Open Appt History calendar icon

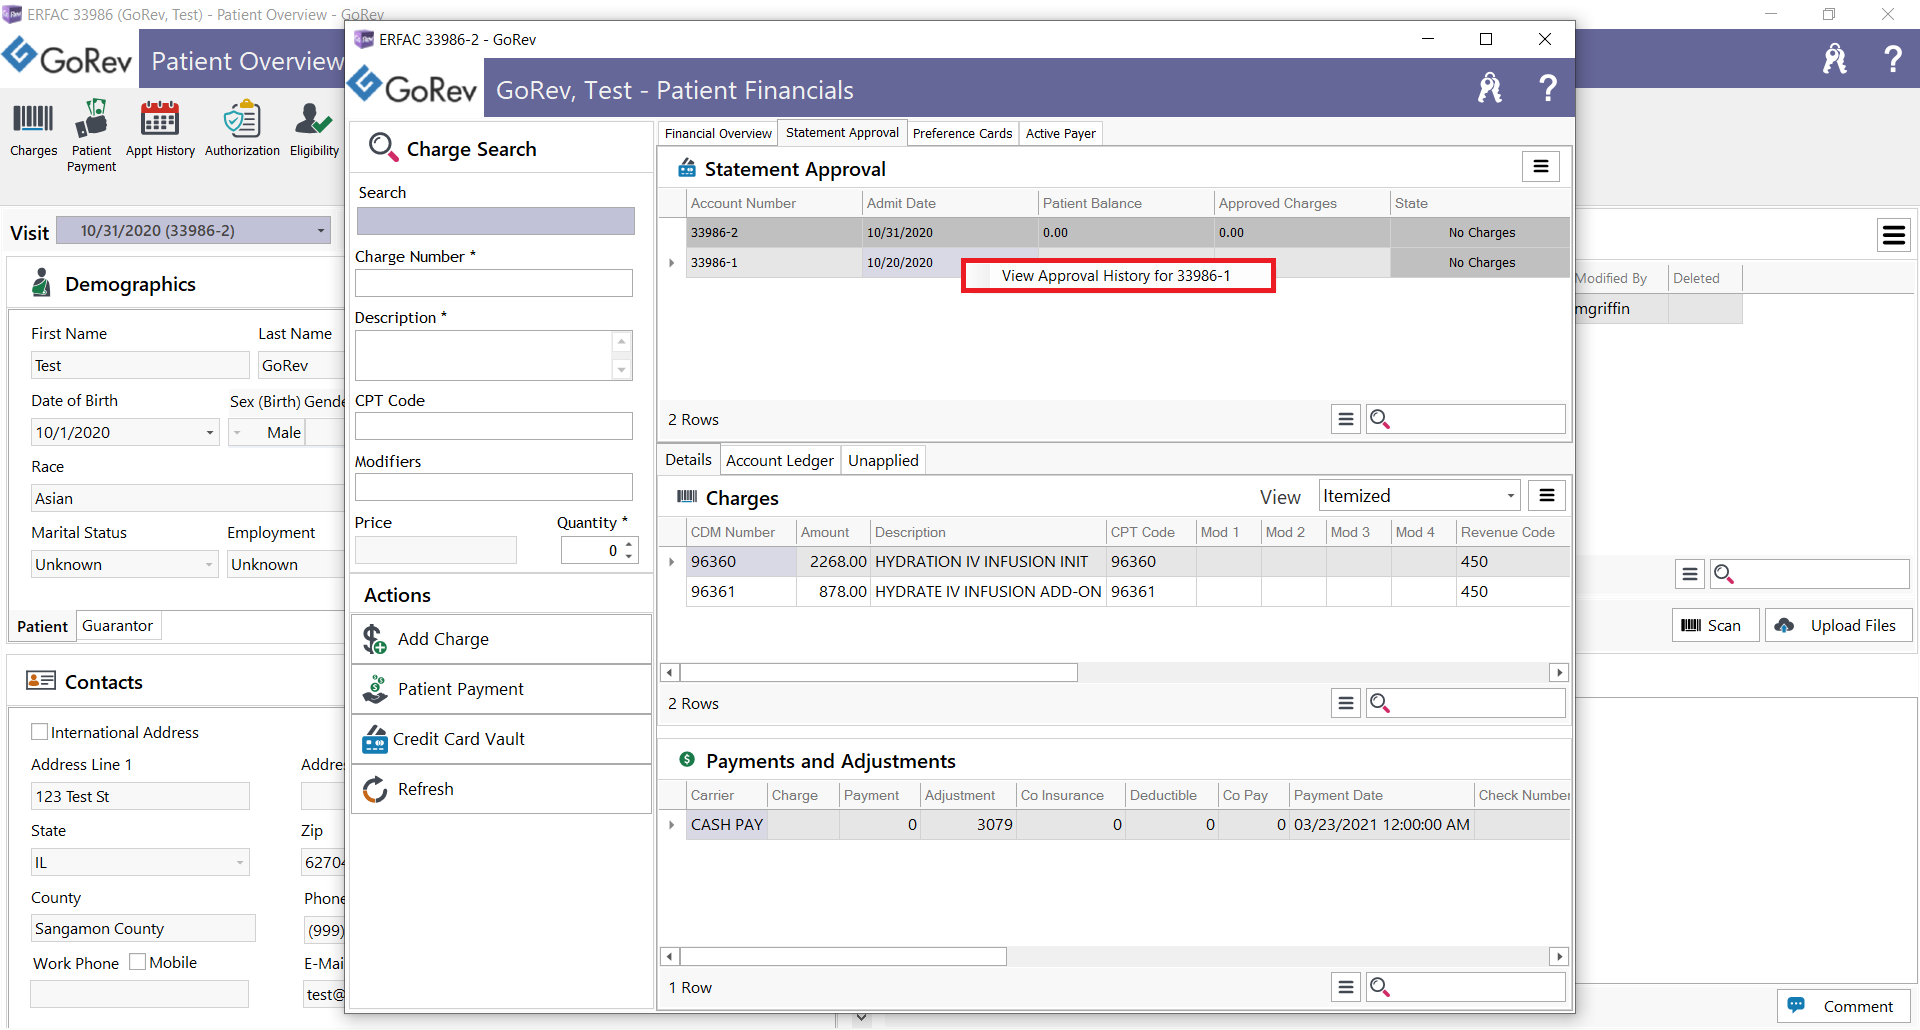[160, 129]
